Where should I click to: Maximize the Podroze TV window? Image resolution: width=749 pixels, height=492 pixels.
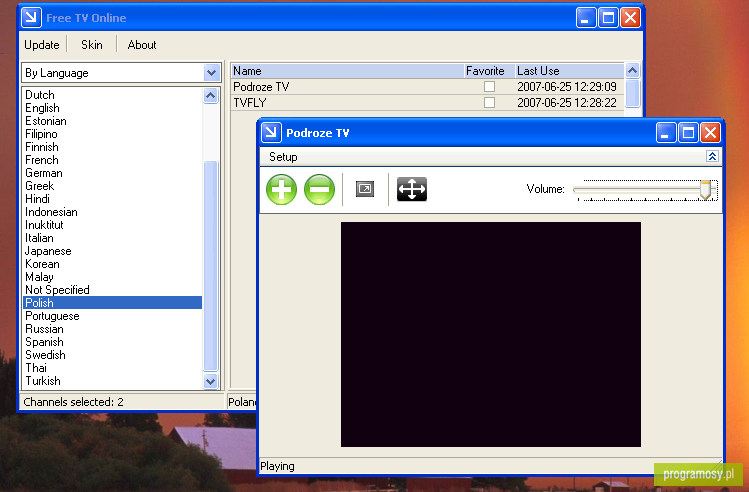click(x=688, y=133)
